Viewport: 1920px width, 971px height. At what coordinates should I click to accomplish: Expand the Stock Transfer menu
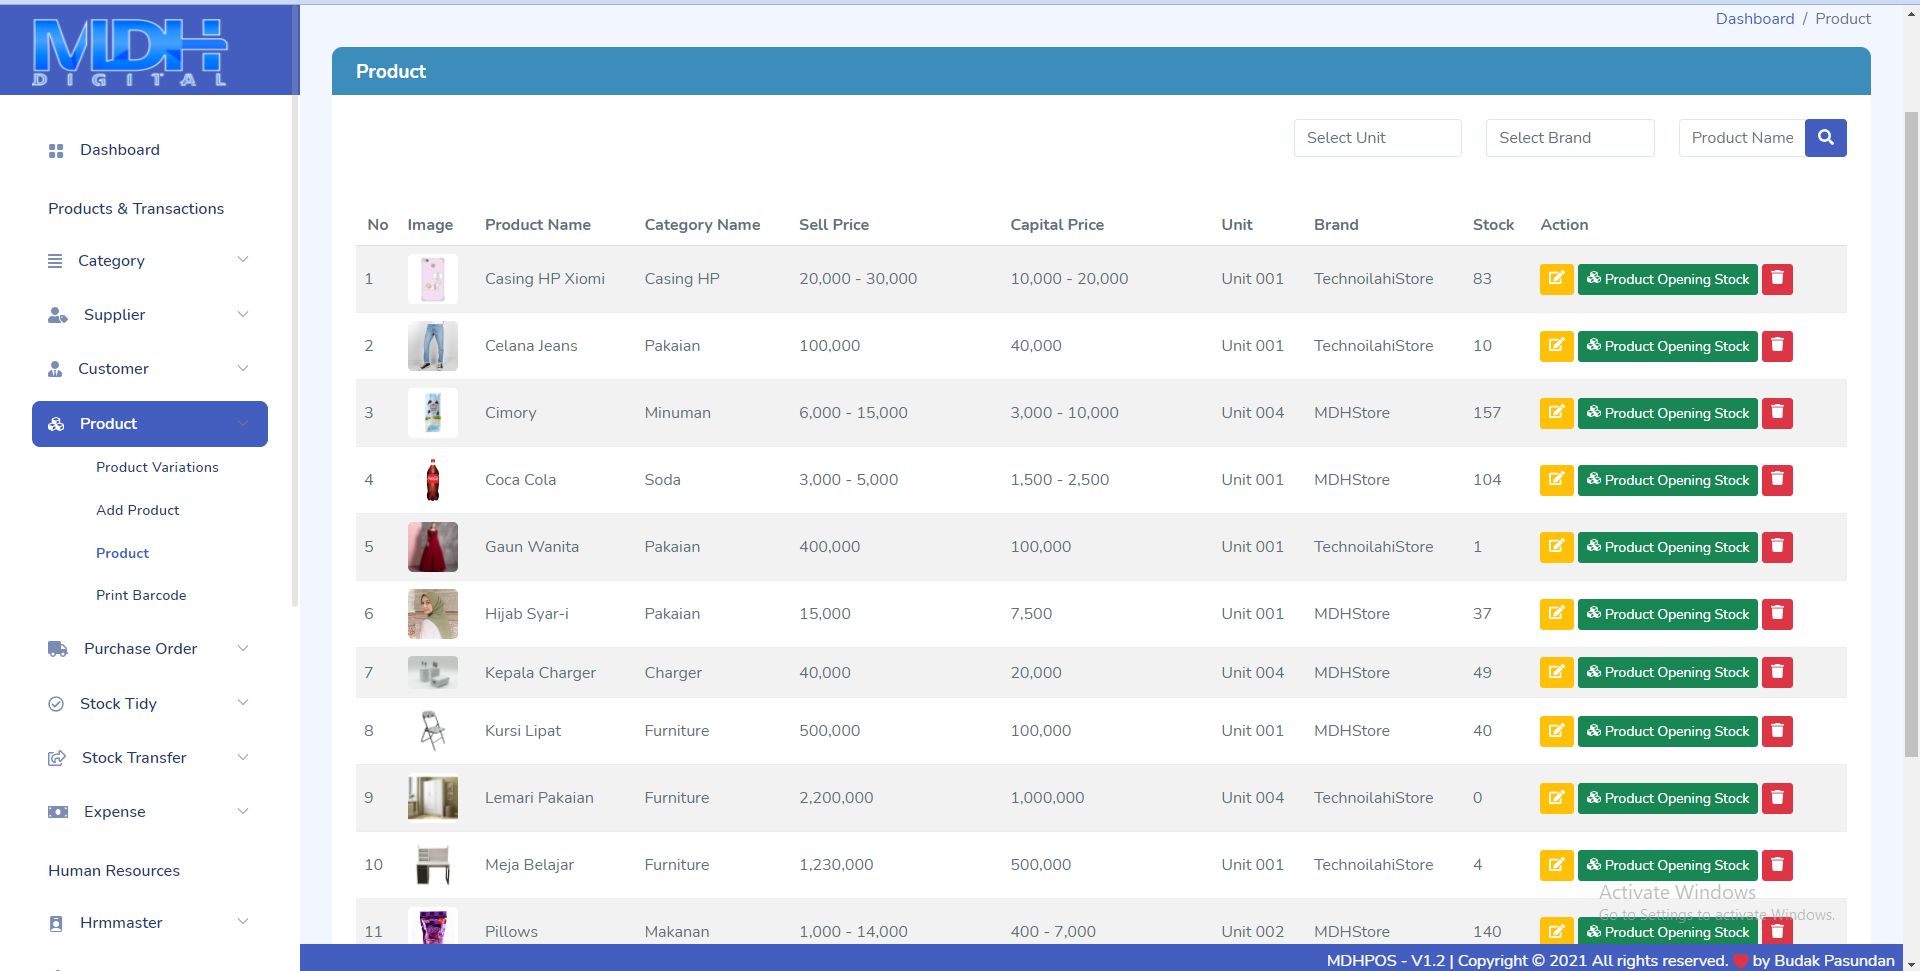click(150, 758)
